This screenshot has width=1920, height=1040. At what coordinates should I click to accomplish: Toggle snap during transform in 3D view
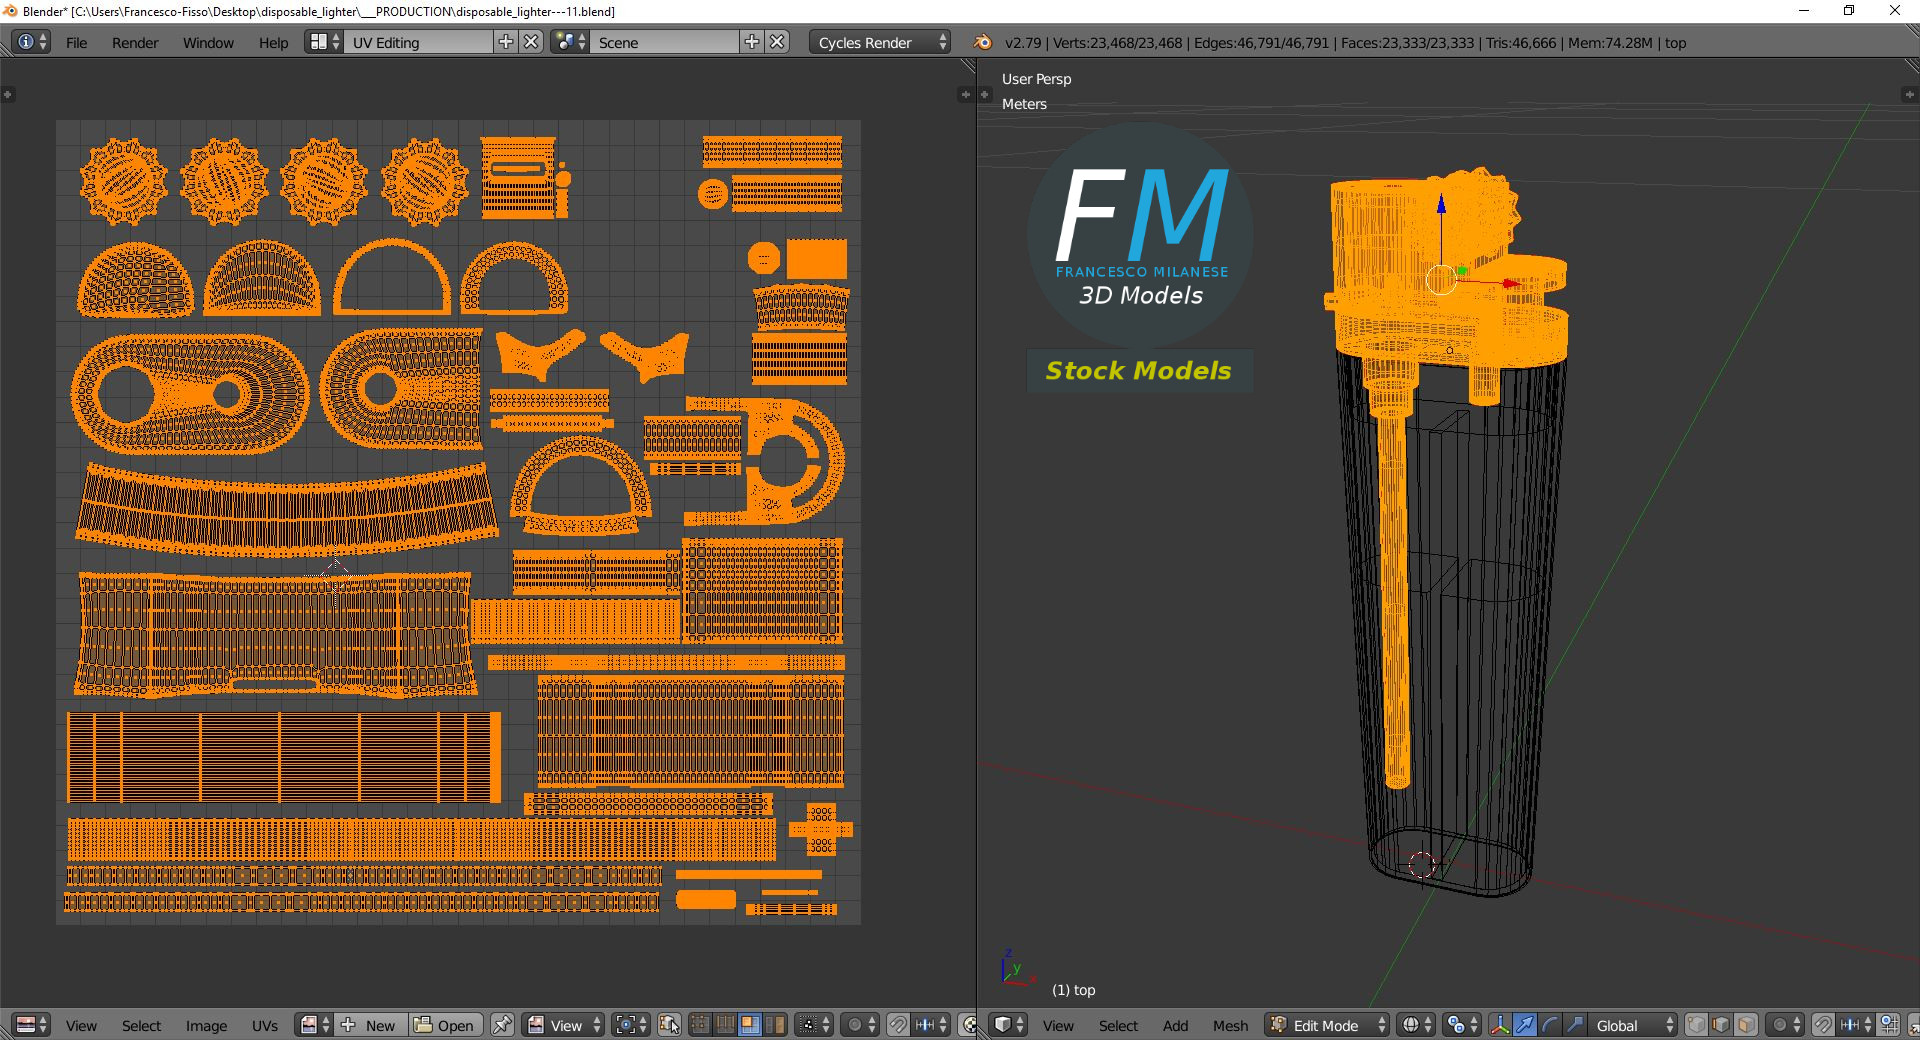coord(1823,1025)
